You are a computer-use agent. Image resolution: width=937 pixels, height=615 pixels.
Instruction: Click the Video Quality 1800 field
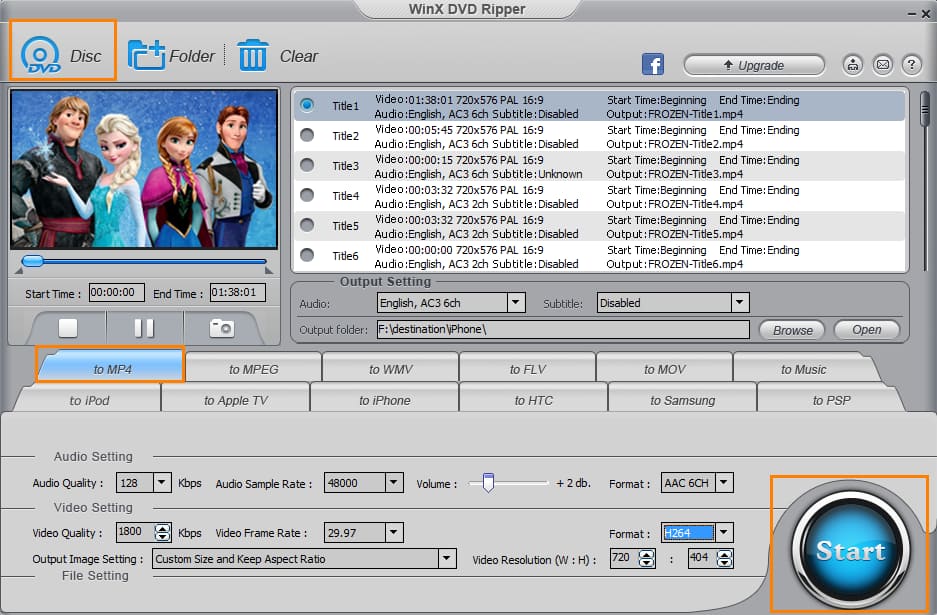(134, 532)
